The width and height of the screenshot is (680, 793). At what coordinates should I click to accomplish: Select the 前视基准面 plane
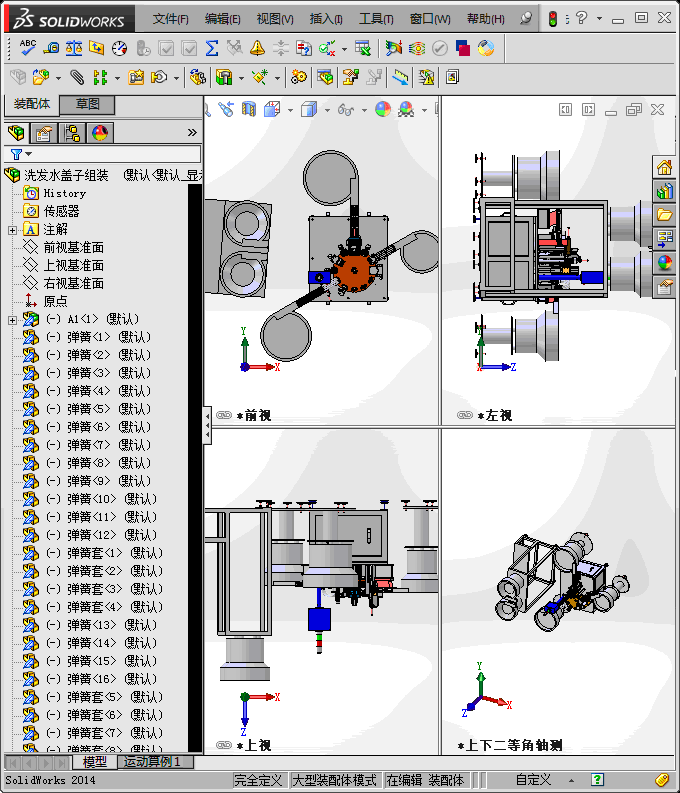pyautogui.click(x=73, y=247)
